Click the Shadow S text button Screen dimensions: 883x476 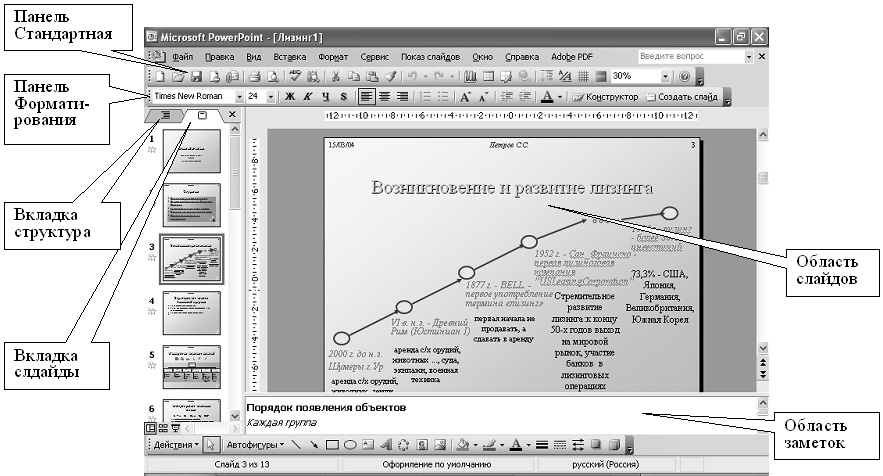point(344,97)
